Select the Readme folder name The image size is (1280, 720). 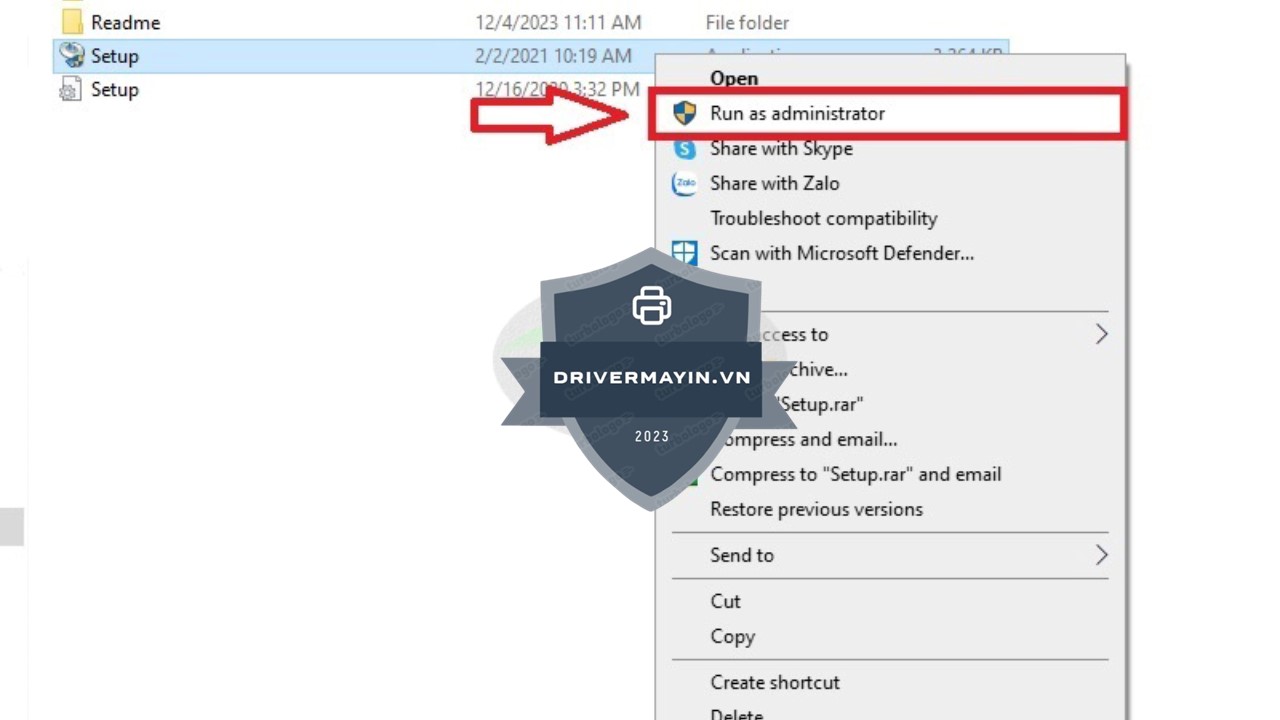pyautogui.click(x=125, y=22)
